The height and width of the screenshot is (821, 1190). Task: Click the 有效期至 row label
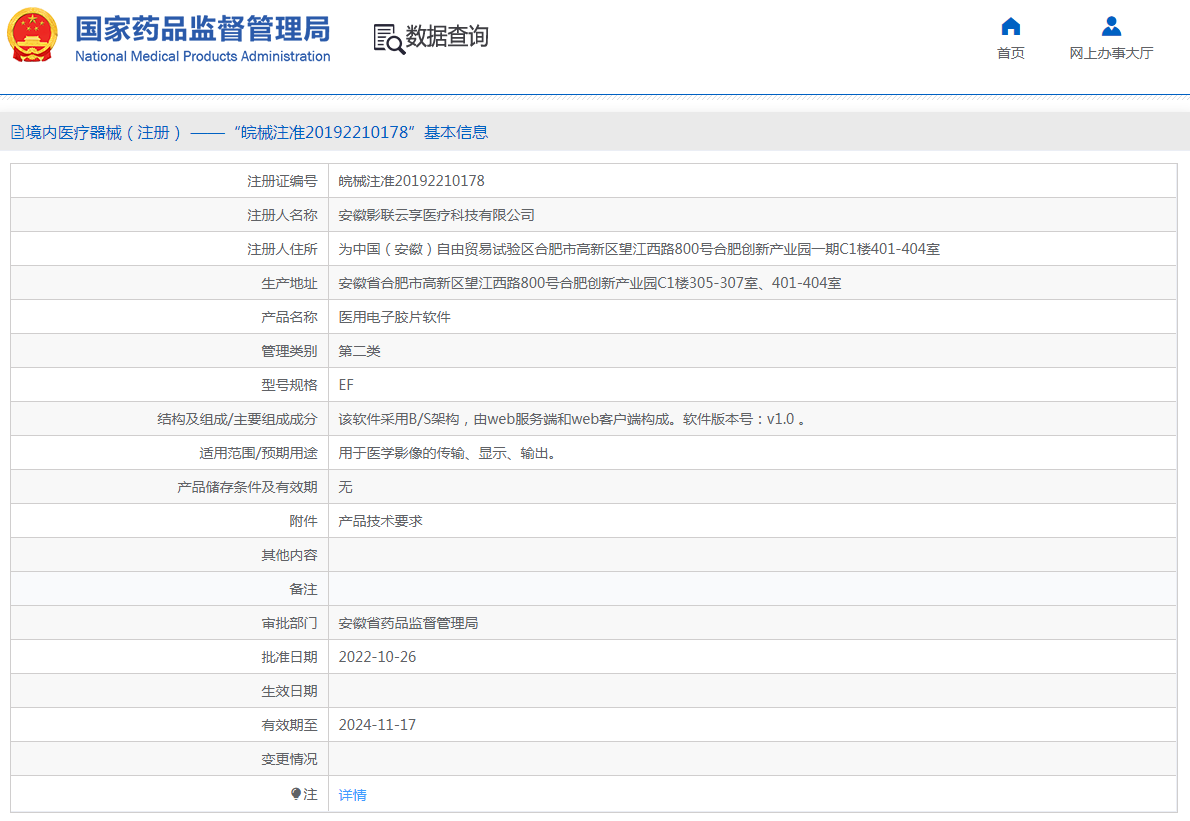[289, 725]
